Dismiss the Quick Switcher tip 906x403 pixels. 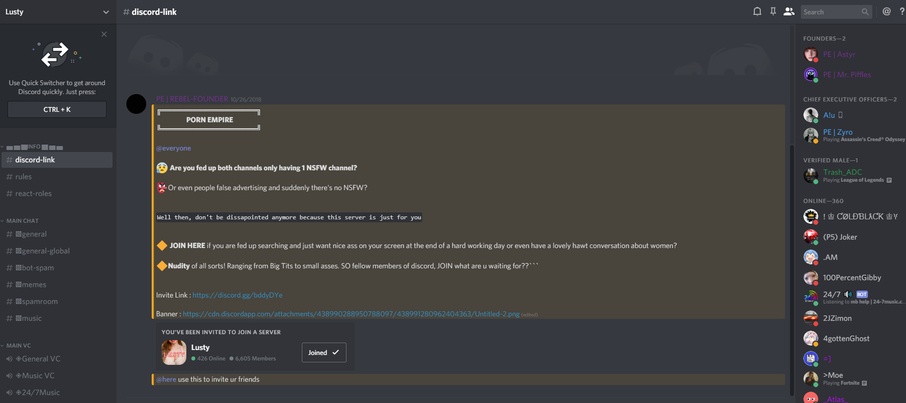tap(104, 34)
